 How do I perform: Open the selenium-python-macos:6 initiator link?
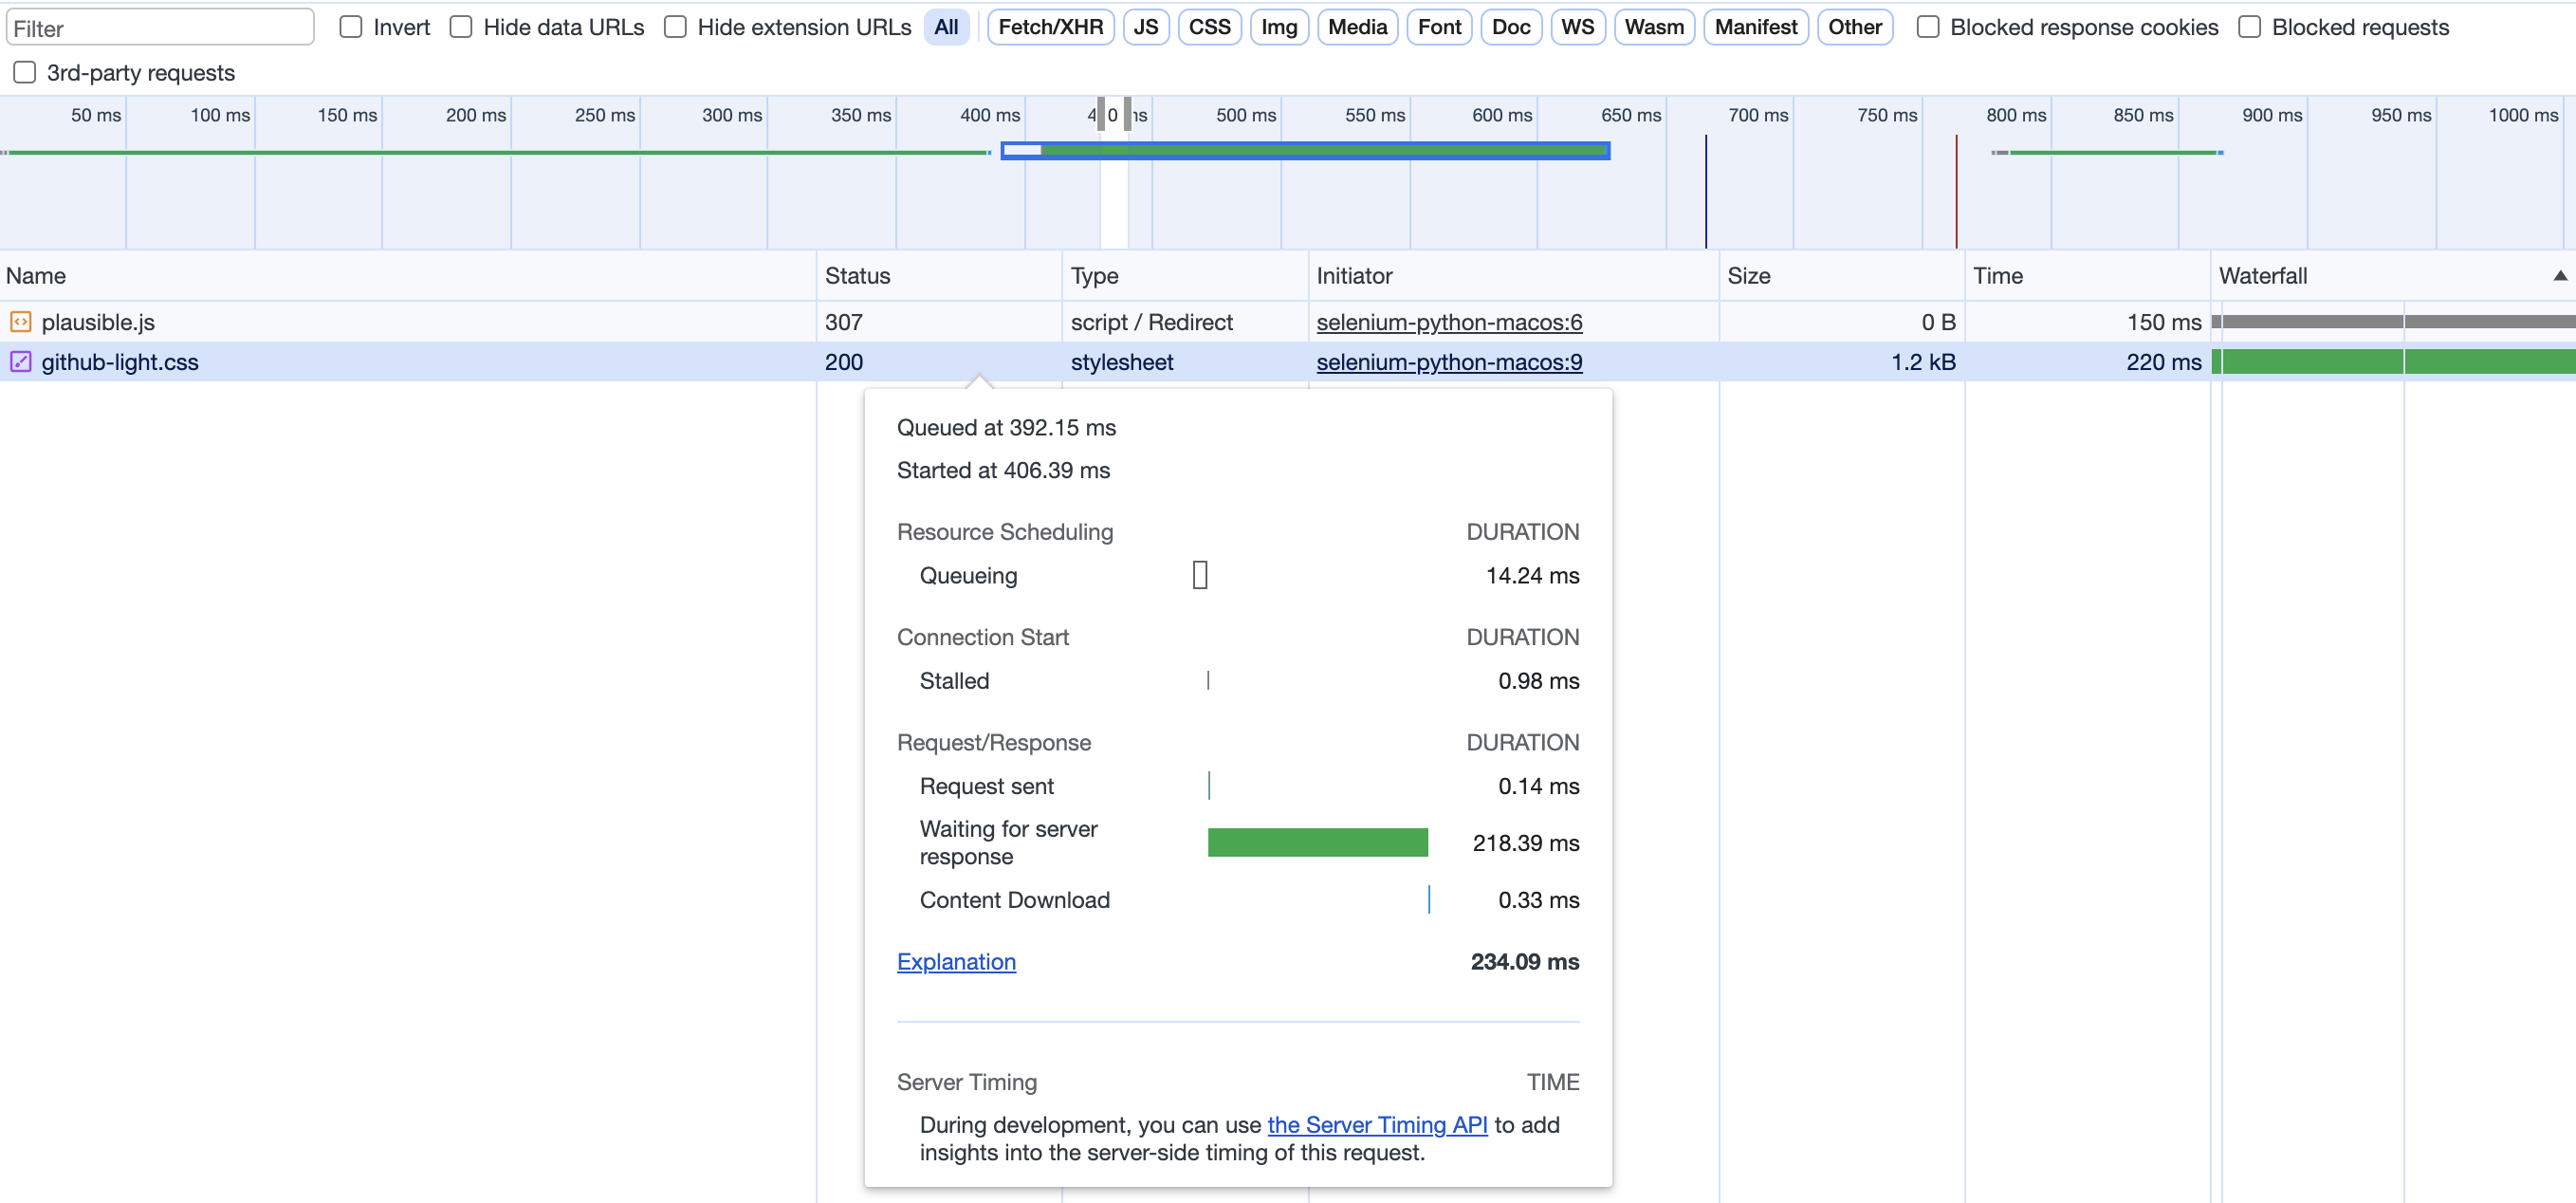point(1449,322)
